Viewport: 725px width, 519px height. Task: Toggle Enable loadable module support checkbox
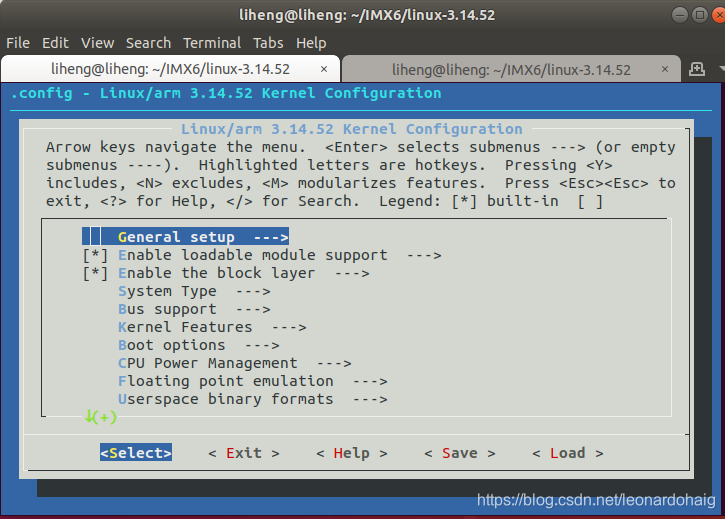(95, 255)
